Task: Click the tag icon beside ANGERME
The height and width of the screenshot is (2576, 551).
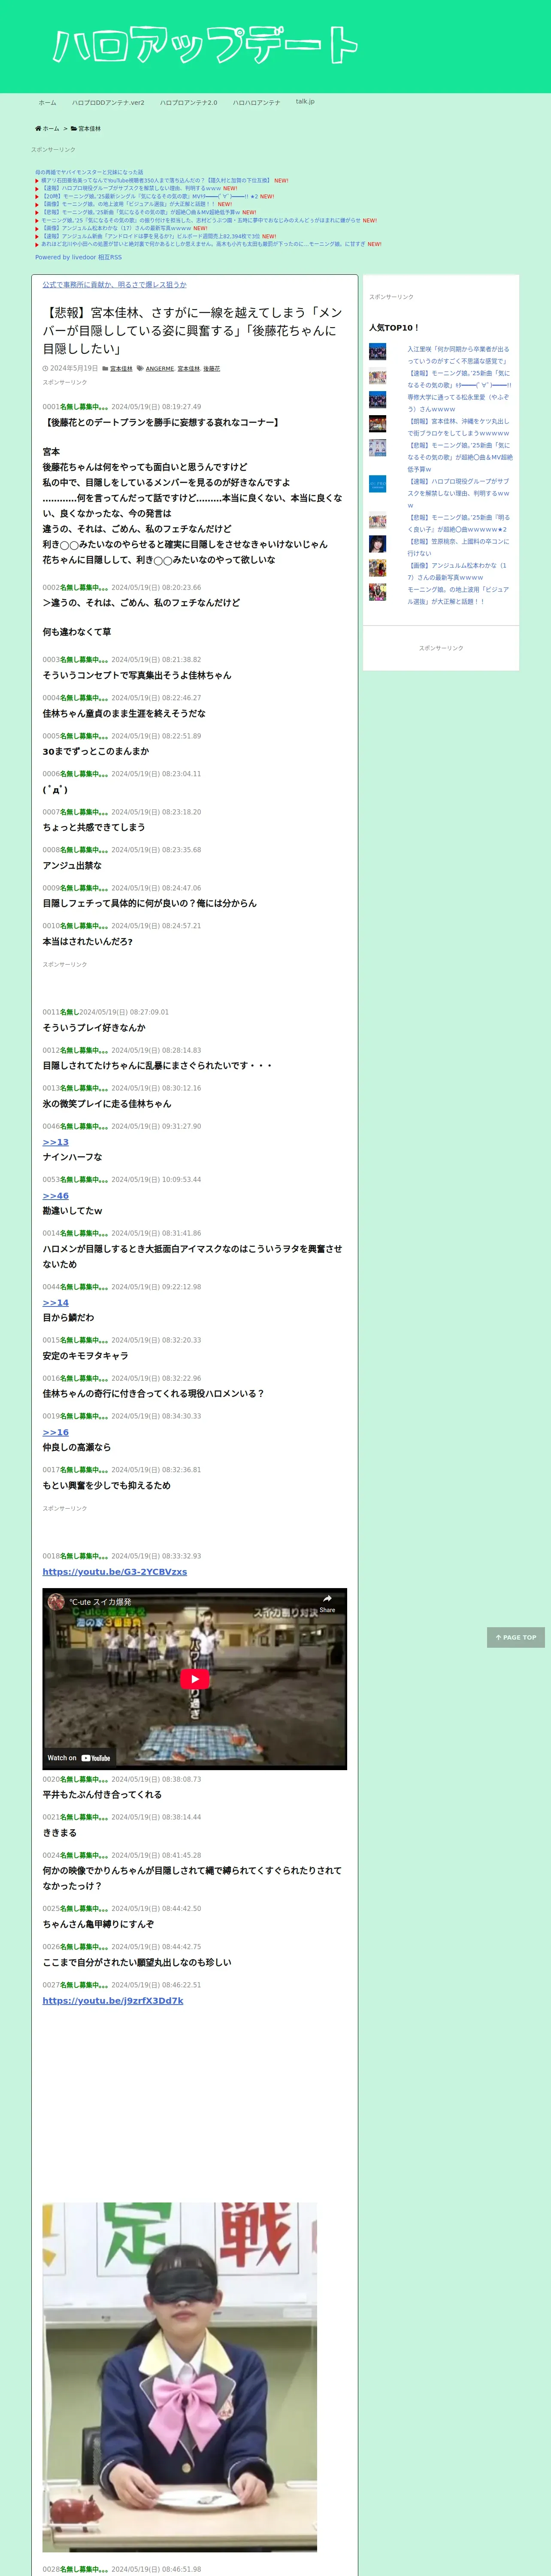Action: click(x=140, y=368)
